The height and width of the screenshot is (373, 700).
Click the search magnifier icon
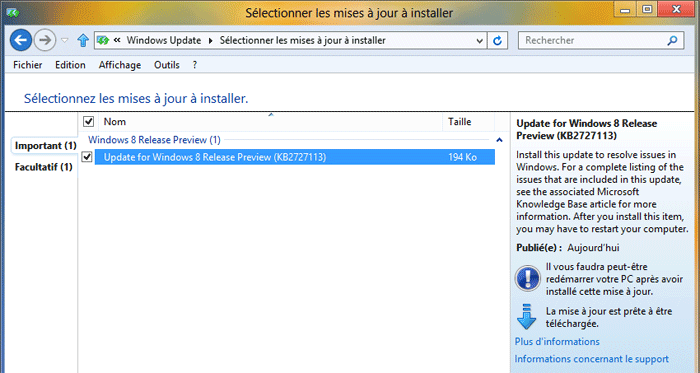pos(672,41)
